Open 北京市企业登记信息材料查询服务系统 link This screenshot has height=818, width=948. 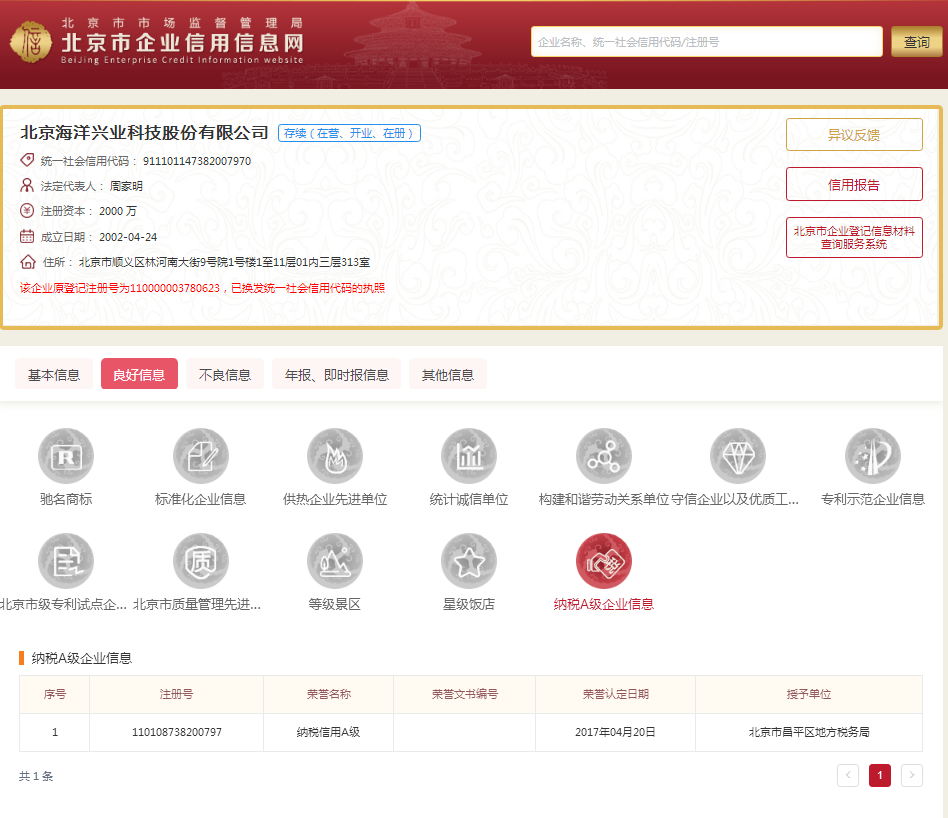(854, 237)
